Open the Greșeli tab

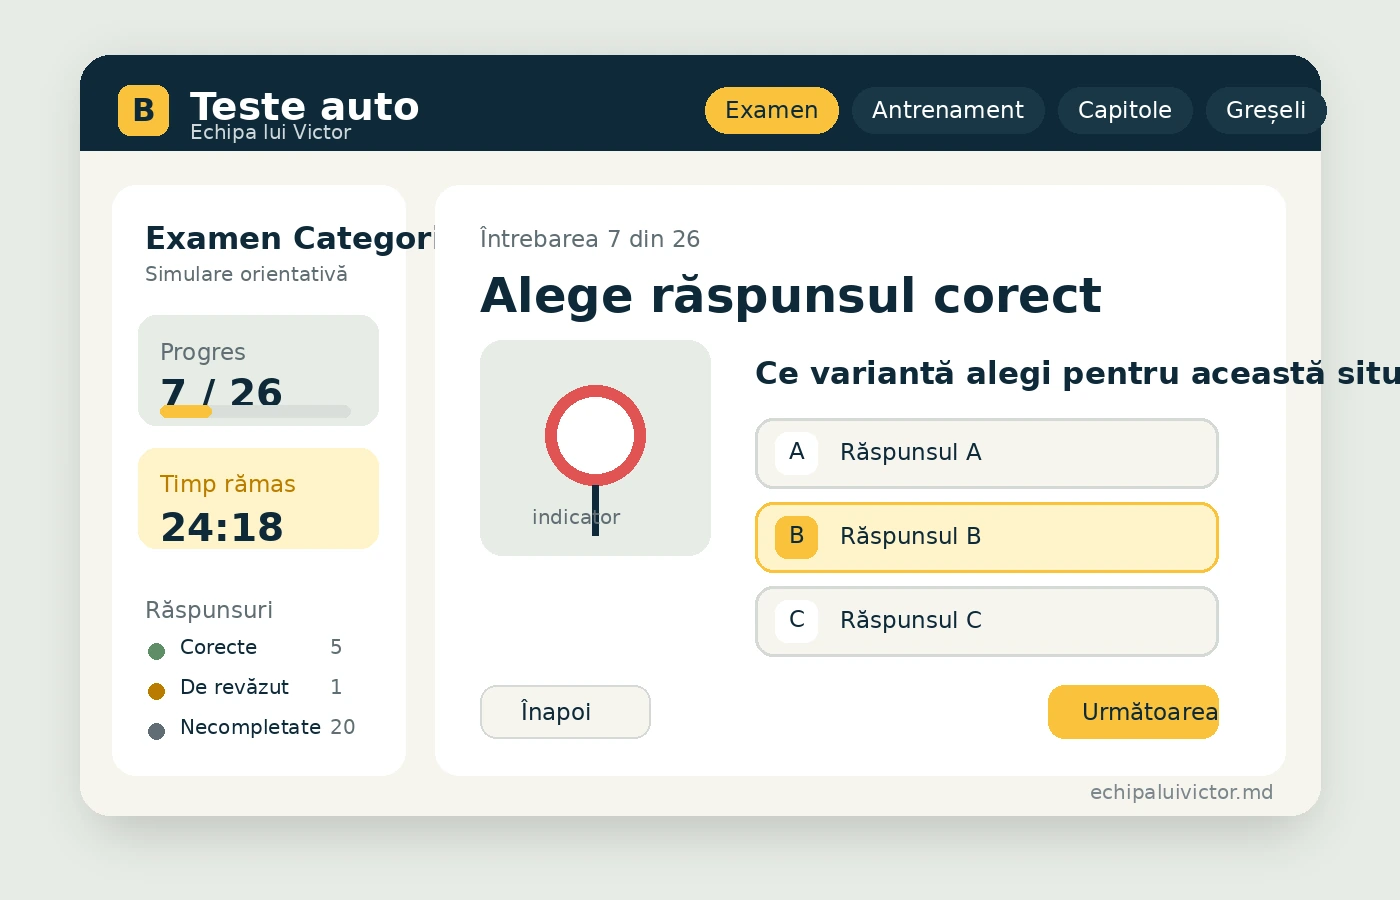[x=1266, y=110]
